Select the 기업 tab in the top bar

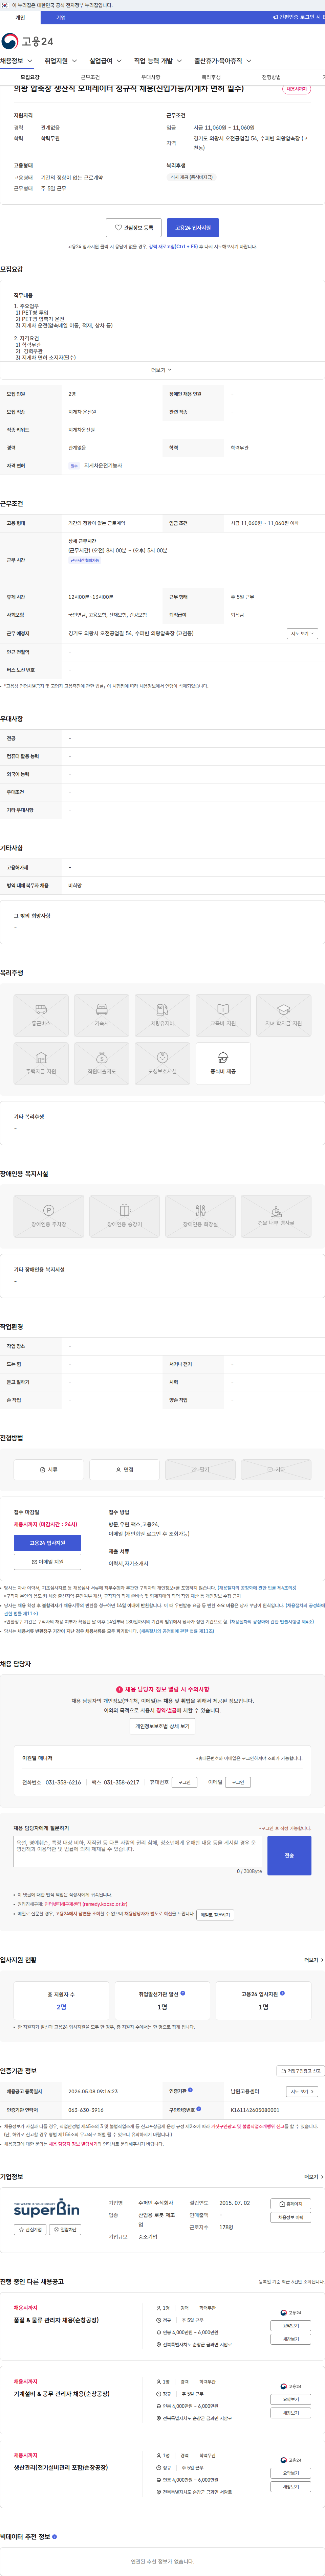click(x=61, y=17)
